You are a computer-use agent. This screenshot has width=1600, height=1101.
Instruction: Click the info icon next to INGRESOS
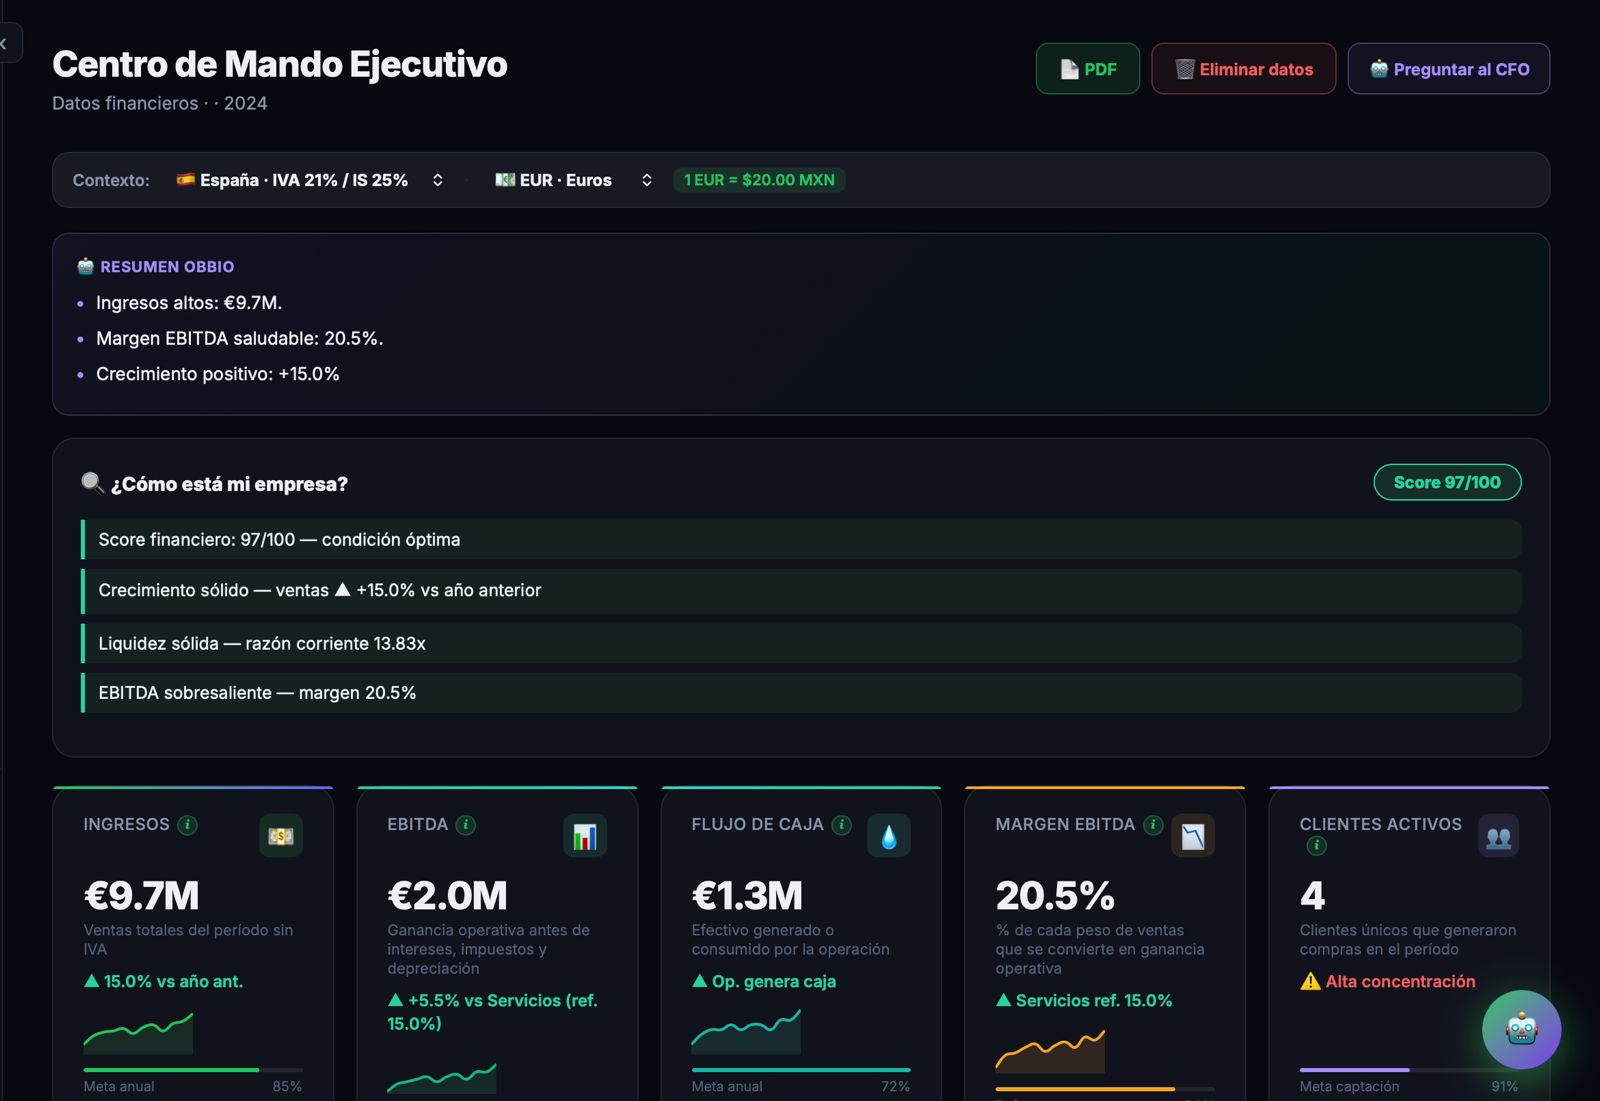[x=187, y=825]
